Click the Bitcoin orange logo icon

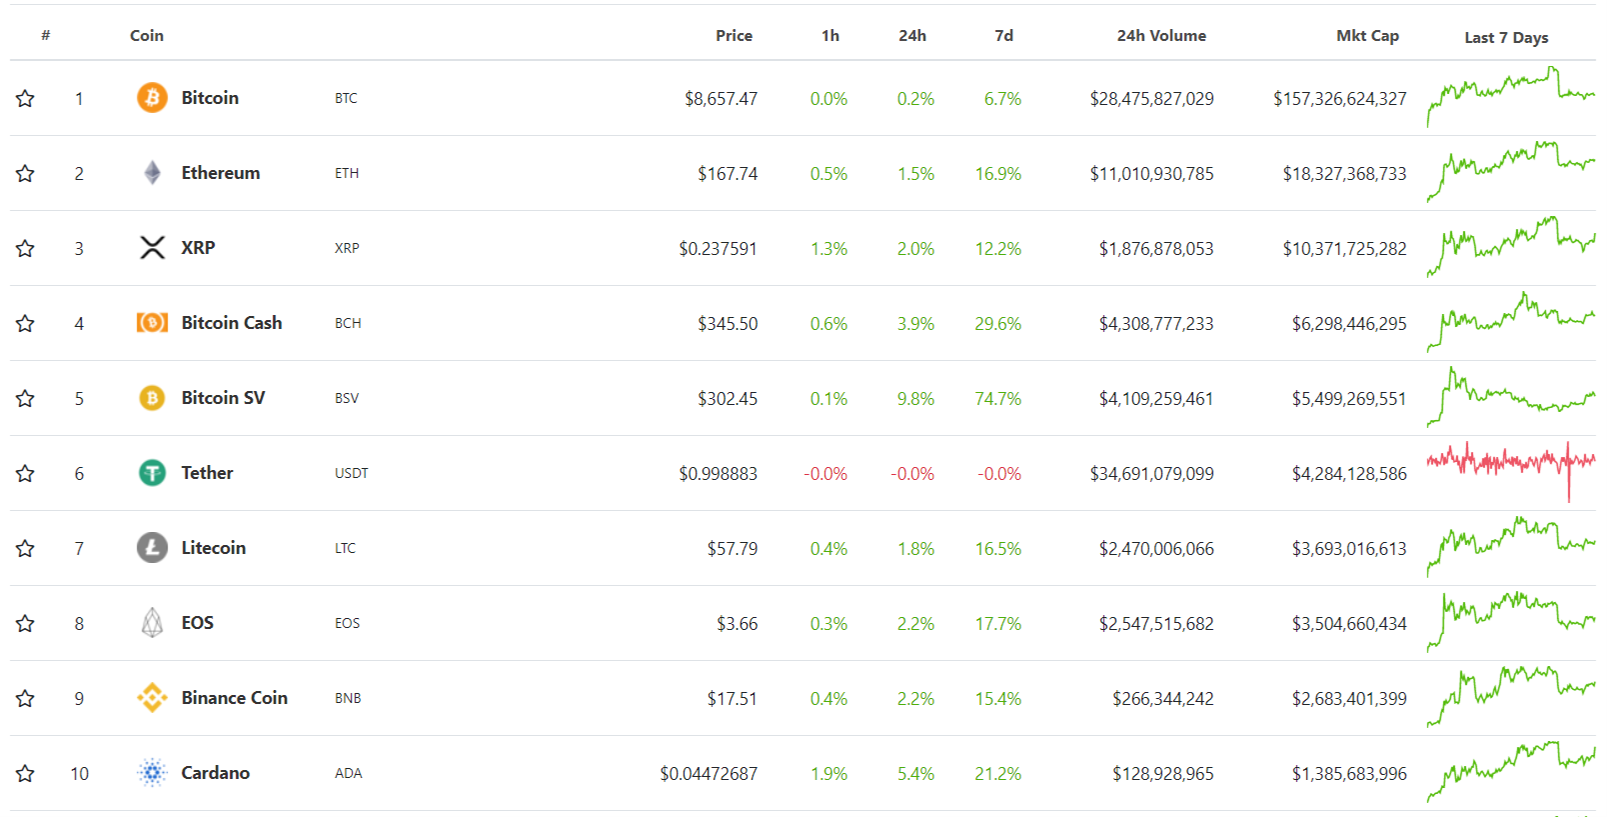pyautogui.click(x=152, y=98)
